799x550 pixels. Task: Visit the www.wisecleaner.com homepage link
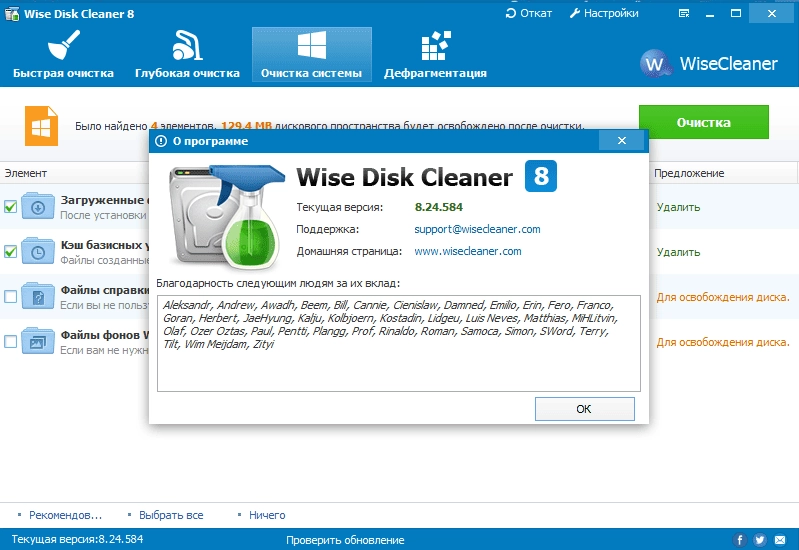click(x=467, y=251)
